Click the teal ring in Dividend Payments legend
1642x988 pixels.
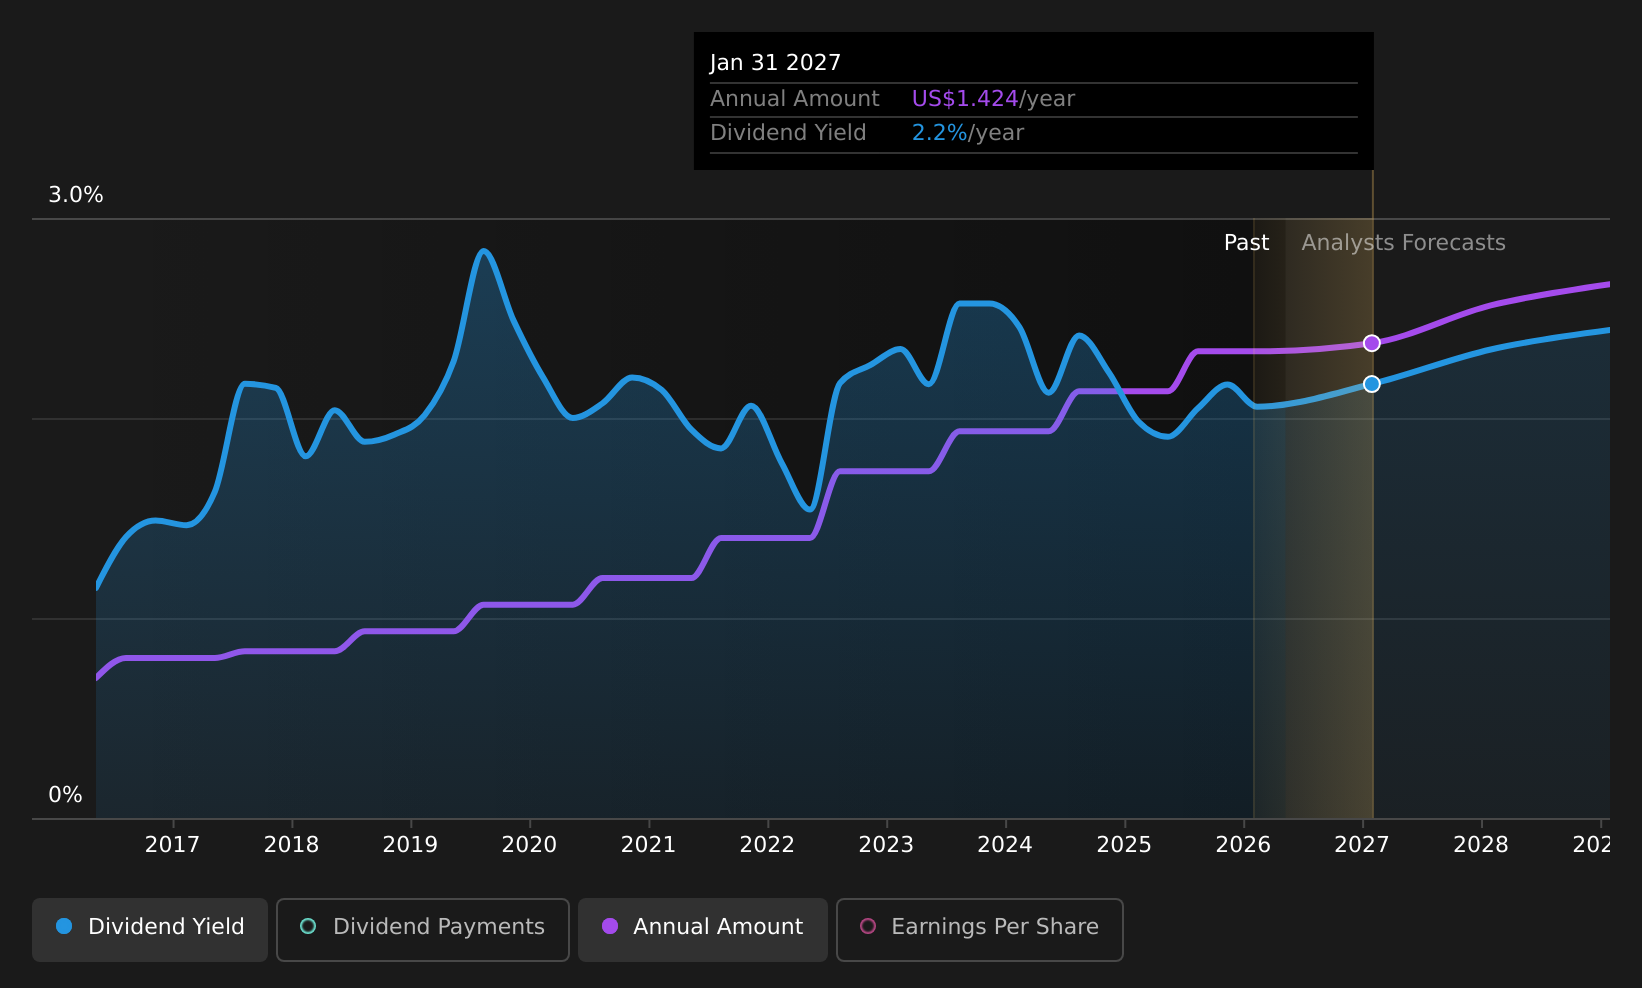click(308, 926)
